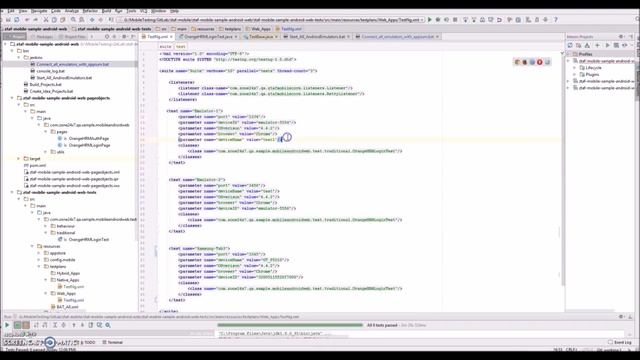Click the Redo toolbar icon
640x360 pixels.
click(x=36, y=20)
